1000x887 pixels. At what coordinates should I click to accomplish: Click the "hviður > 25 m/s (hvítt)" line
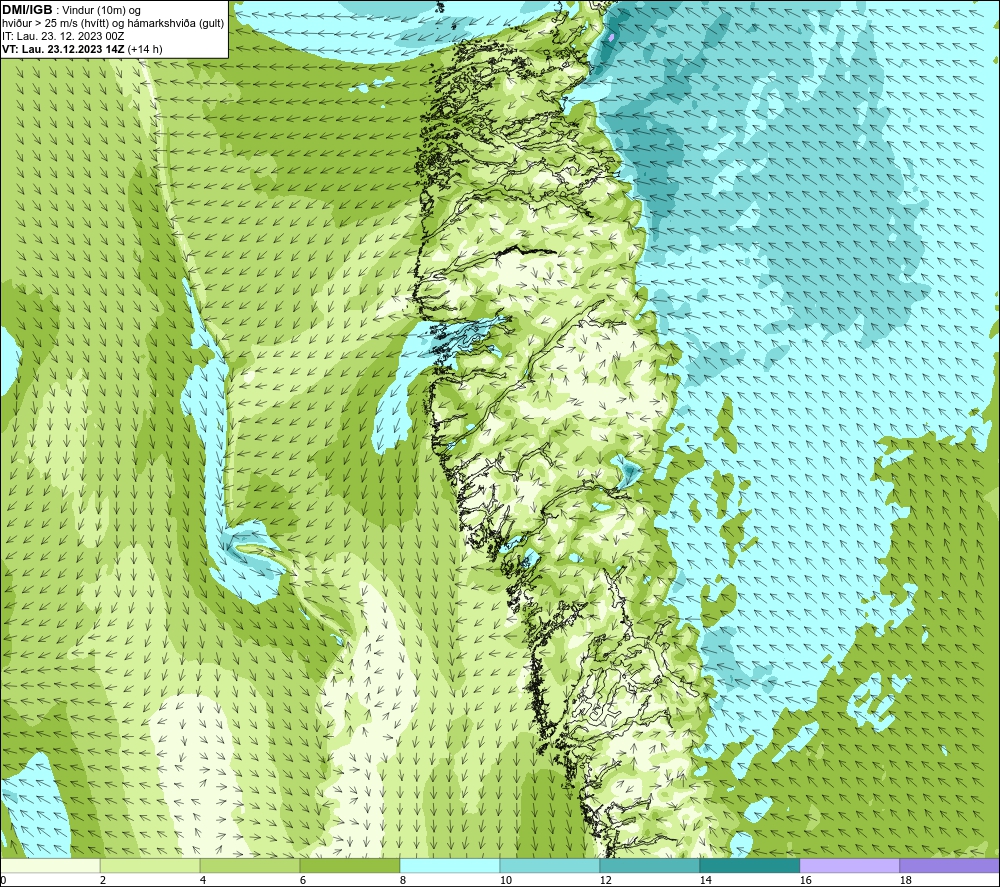click(x=55, y=24)
